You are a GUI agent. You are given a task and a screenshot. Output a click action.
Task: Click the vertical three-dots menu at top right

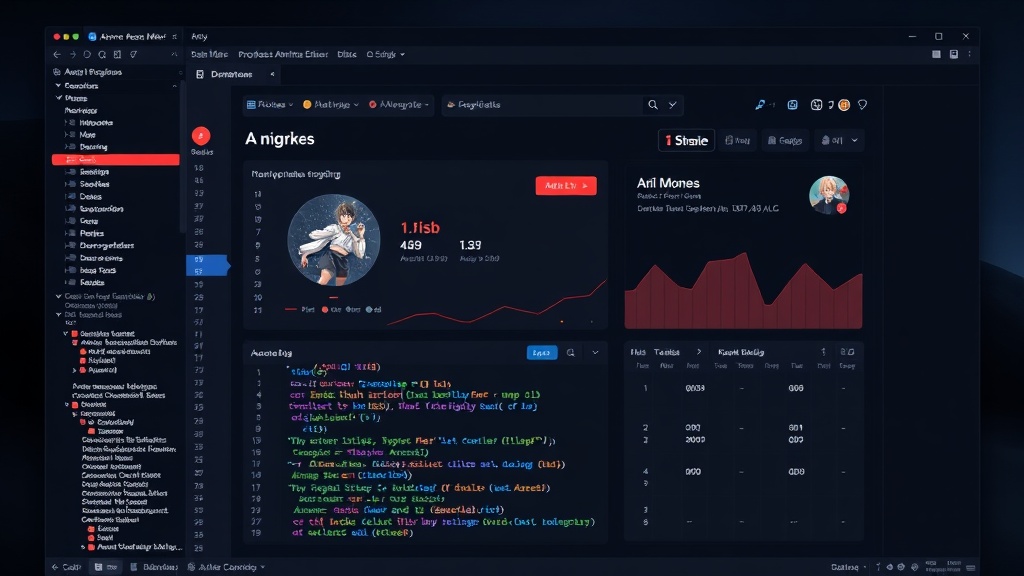pyautogui.click(x=969, y=54)
